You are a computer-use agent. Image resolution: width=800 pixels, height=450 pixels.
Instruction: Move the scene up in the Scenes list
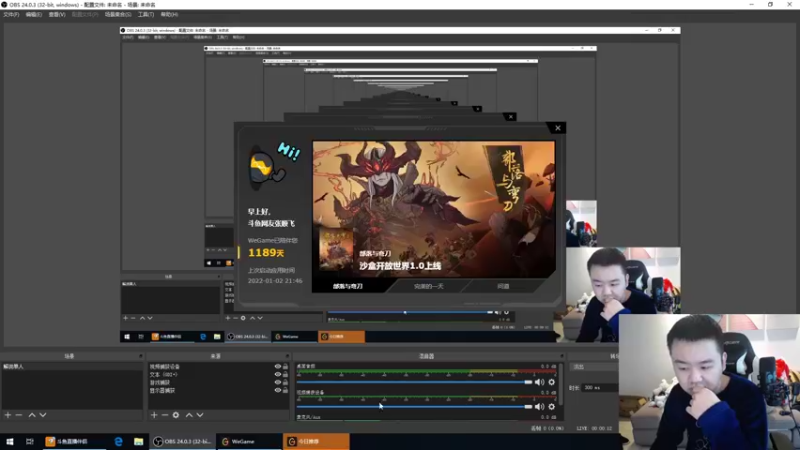pos(32,415)
